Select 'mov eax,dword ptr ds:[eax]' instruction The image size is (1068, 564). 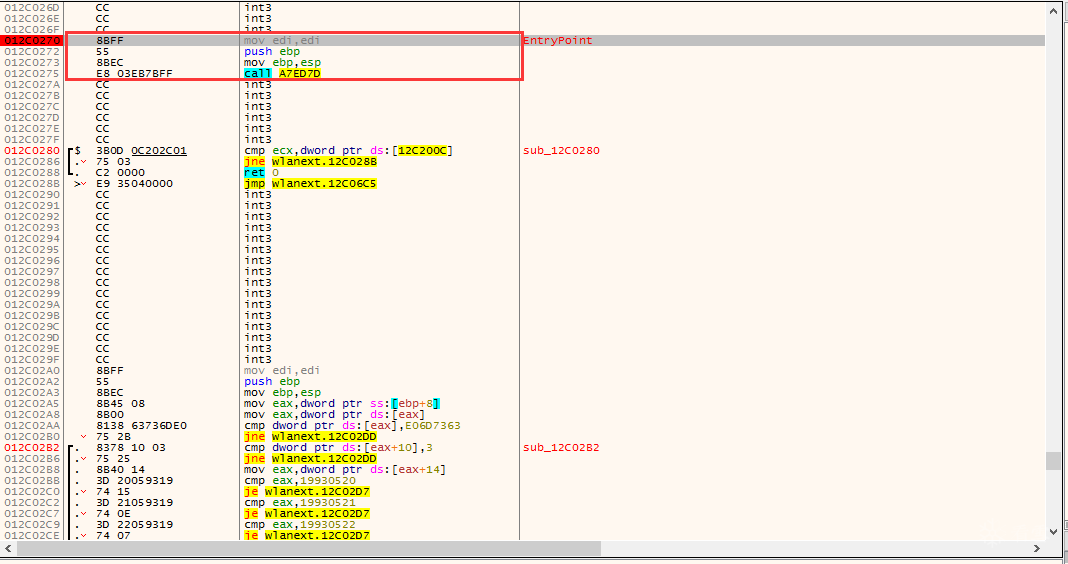(x=334, y=415)
